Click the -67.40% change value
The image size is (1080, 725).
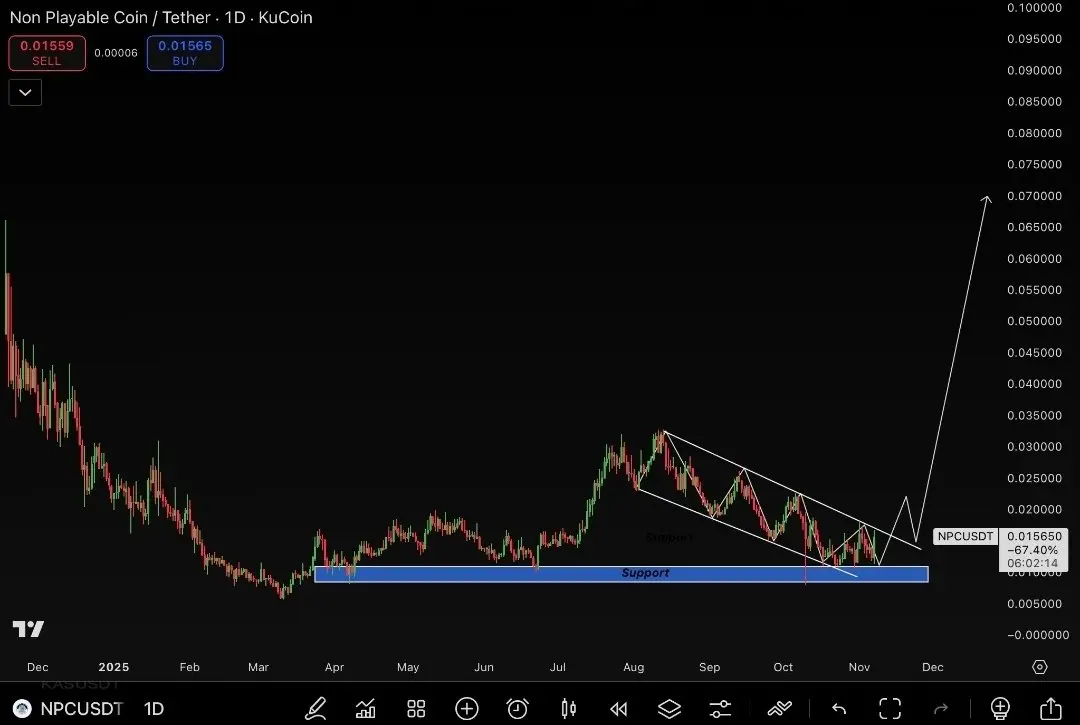tap(1032, 550)
